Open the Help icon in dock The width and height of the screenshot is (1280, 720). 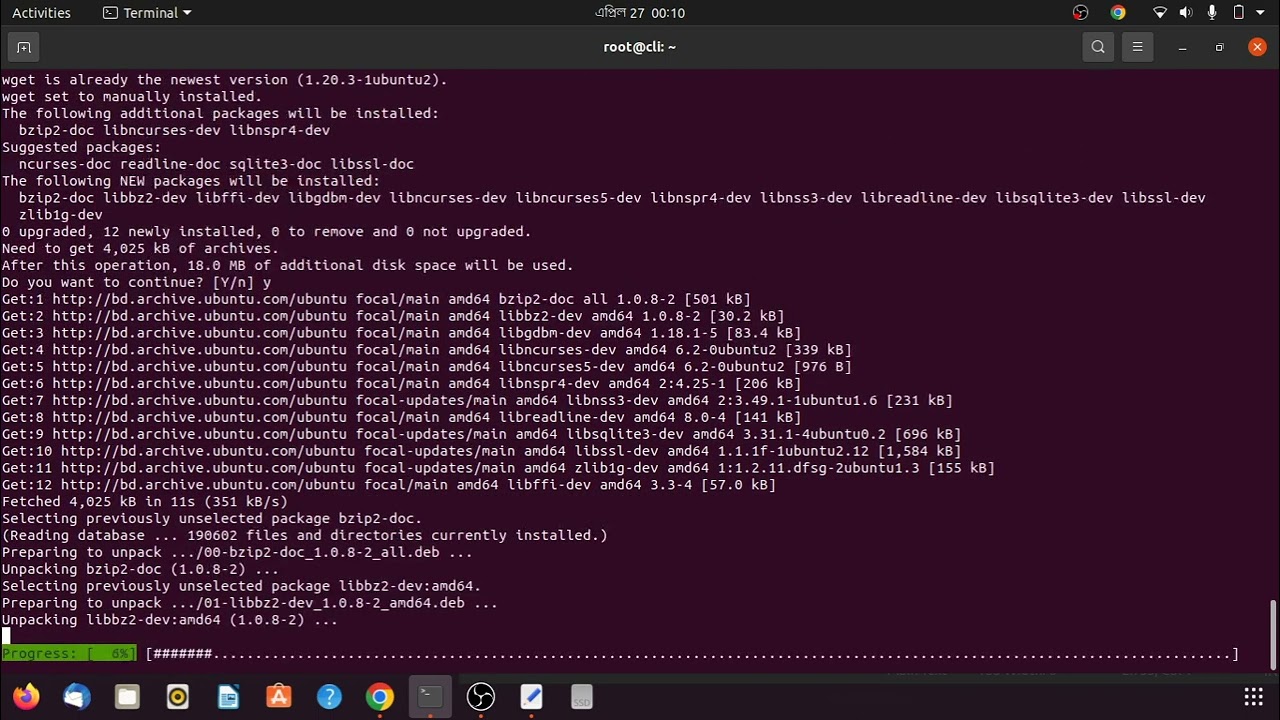pos(329,696)
